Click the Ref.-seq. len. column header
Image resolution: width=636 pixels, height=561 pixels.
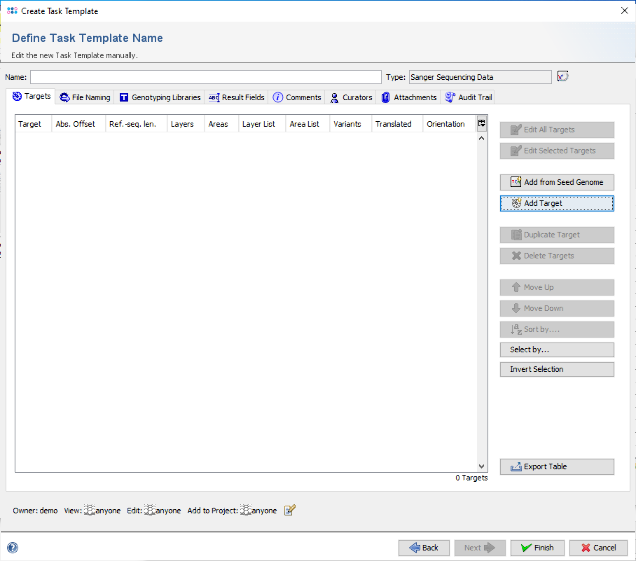(136, 124)
